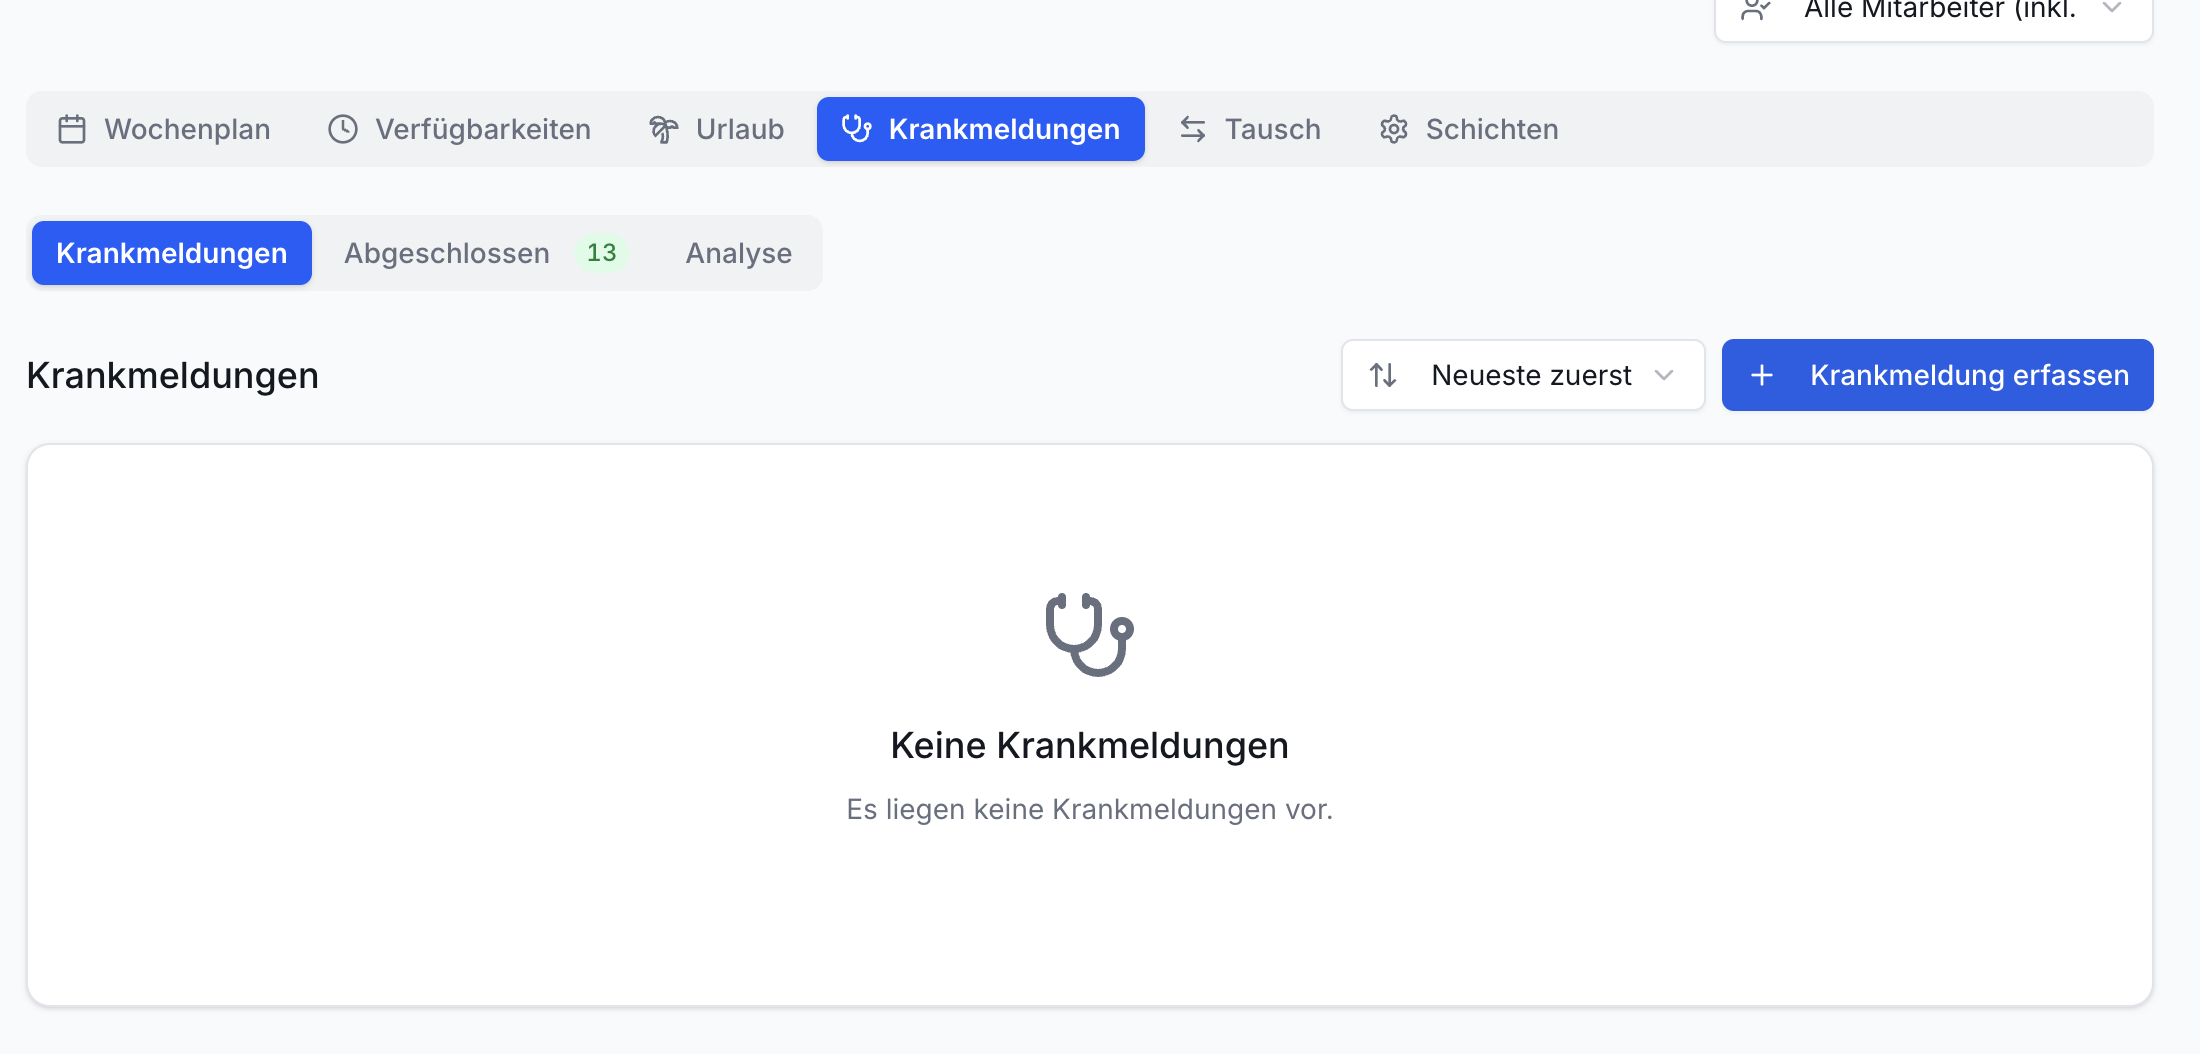Viewport: 2200px width, 1054px height.
Task: Open the Schichten tab
Action: tap(1468, 129)
